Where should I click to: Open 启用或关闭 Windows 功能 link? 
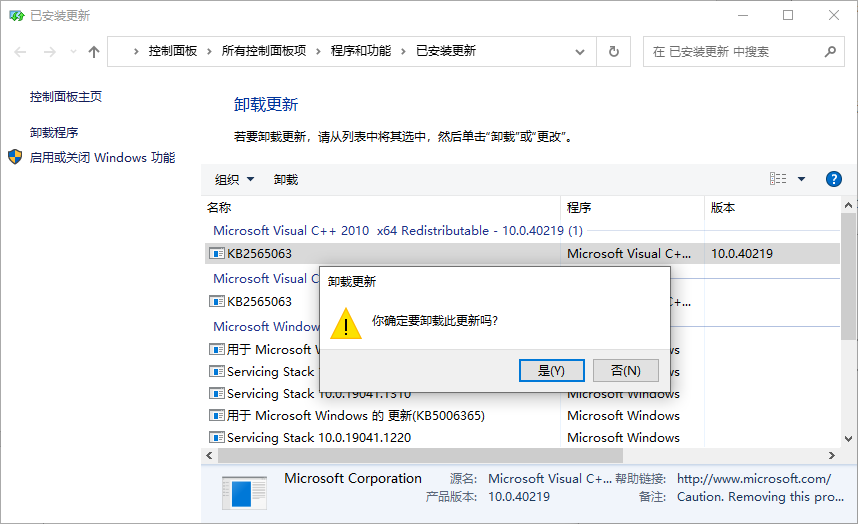102,157
